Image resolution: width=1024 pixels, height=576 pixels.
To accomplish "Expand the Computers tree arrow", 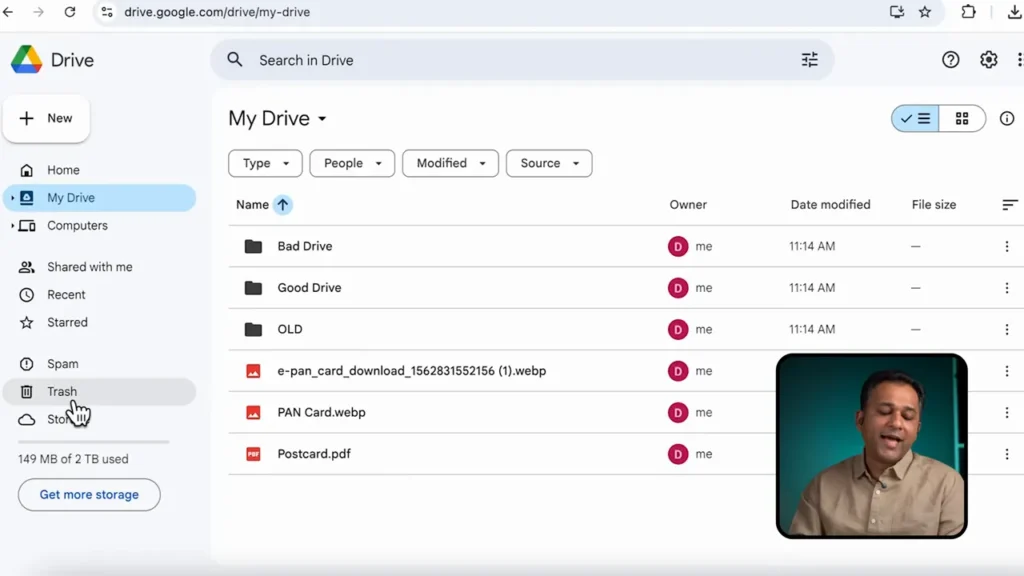I will pos(12,226).
